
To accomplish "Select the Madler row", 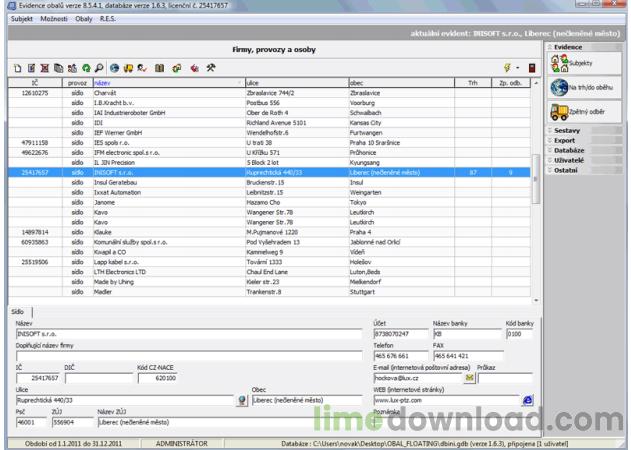I will coord(269,292).
